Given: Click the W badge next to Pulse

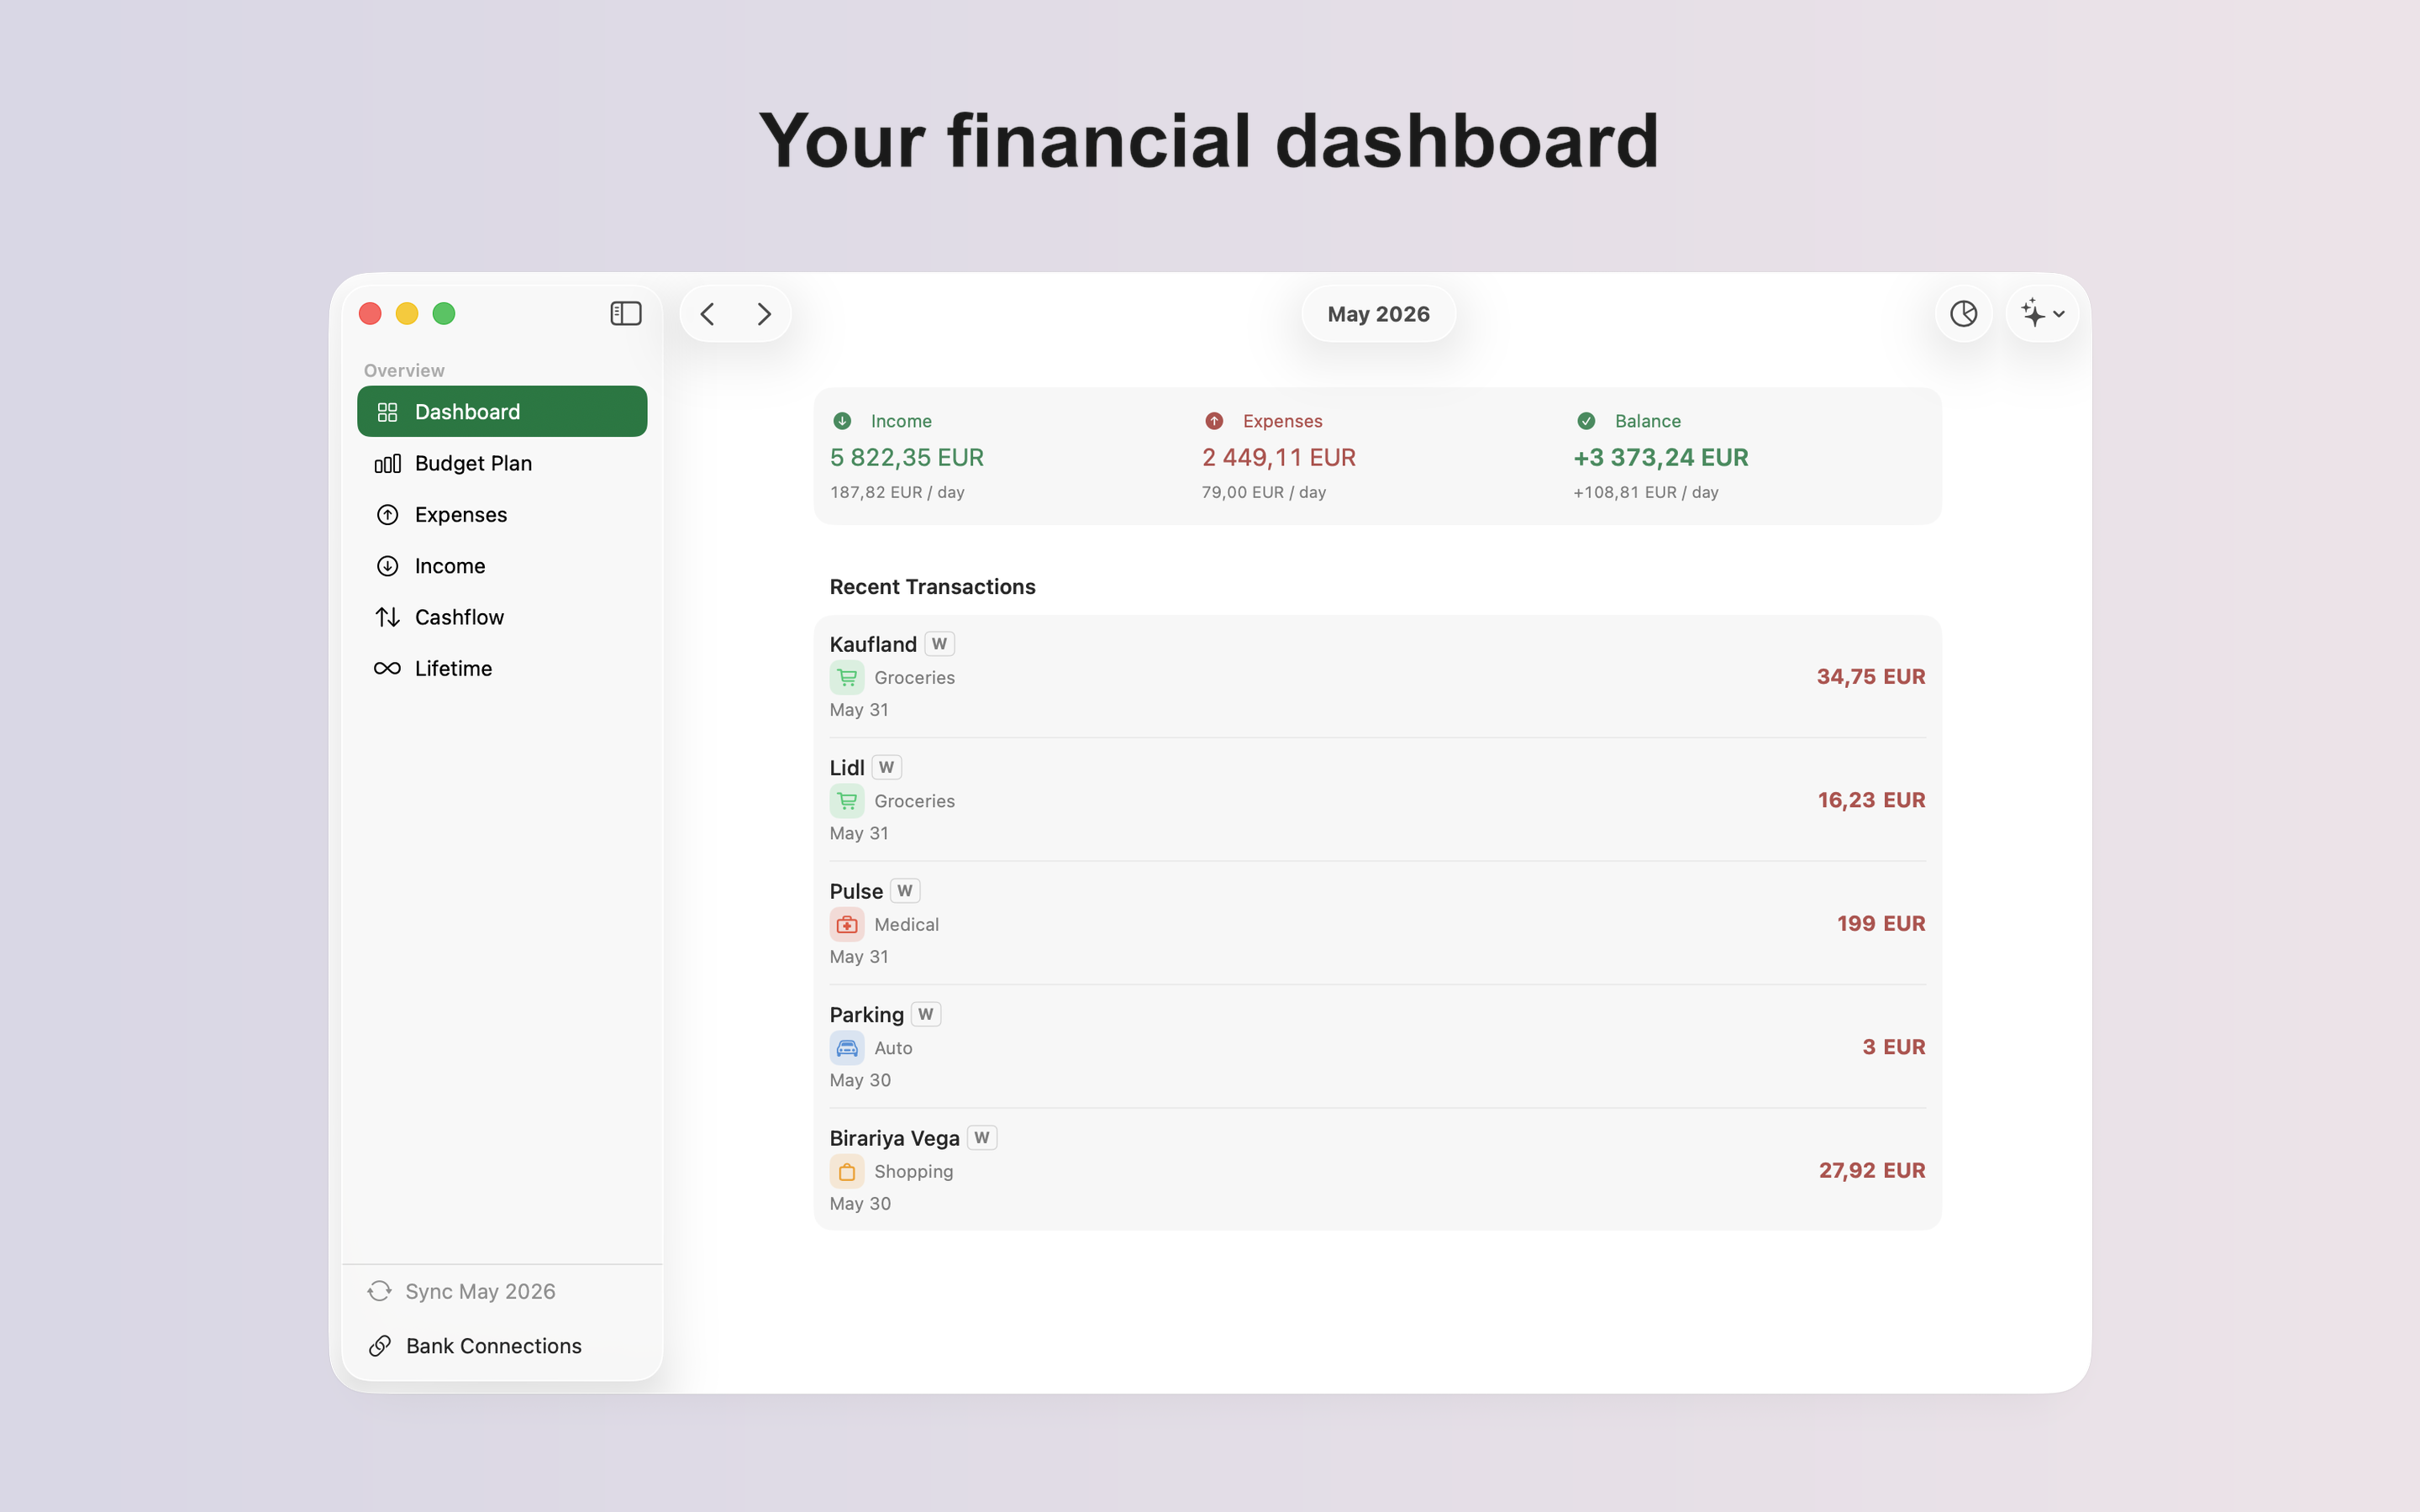Looking at the screenshot, I should (x=905, y=891).
